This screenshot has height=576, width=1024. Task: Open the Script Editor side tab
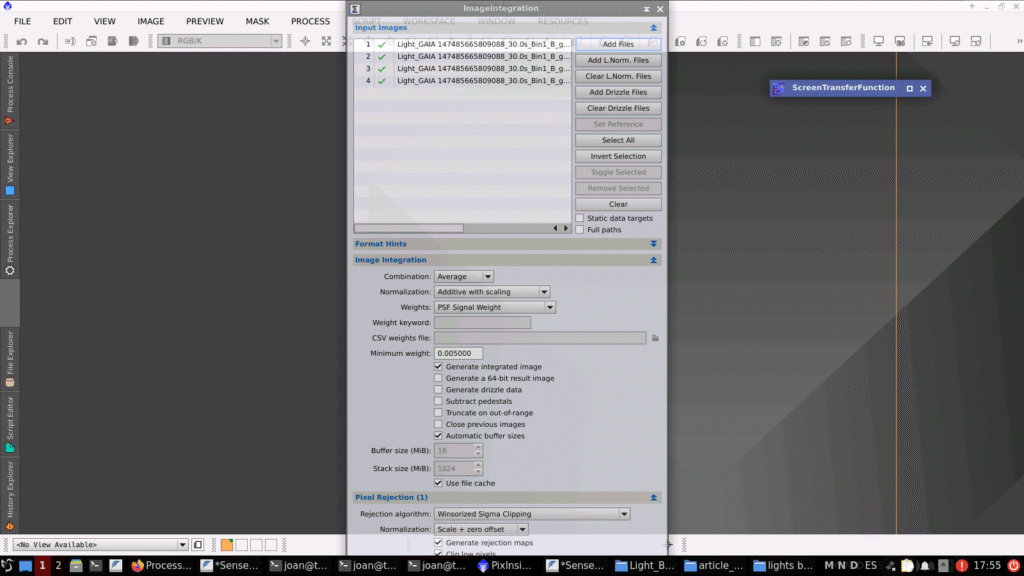tap(10, 424)
